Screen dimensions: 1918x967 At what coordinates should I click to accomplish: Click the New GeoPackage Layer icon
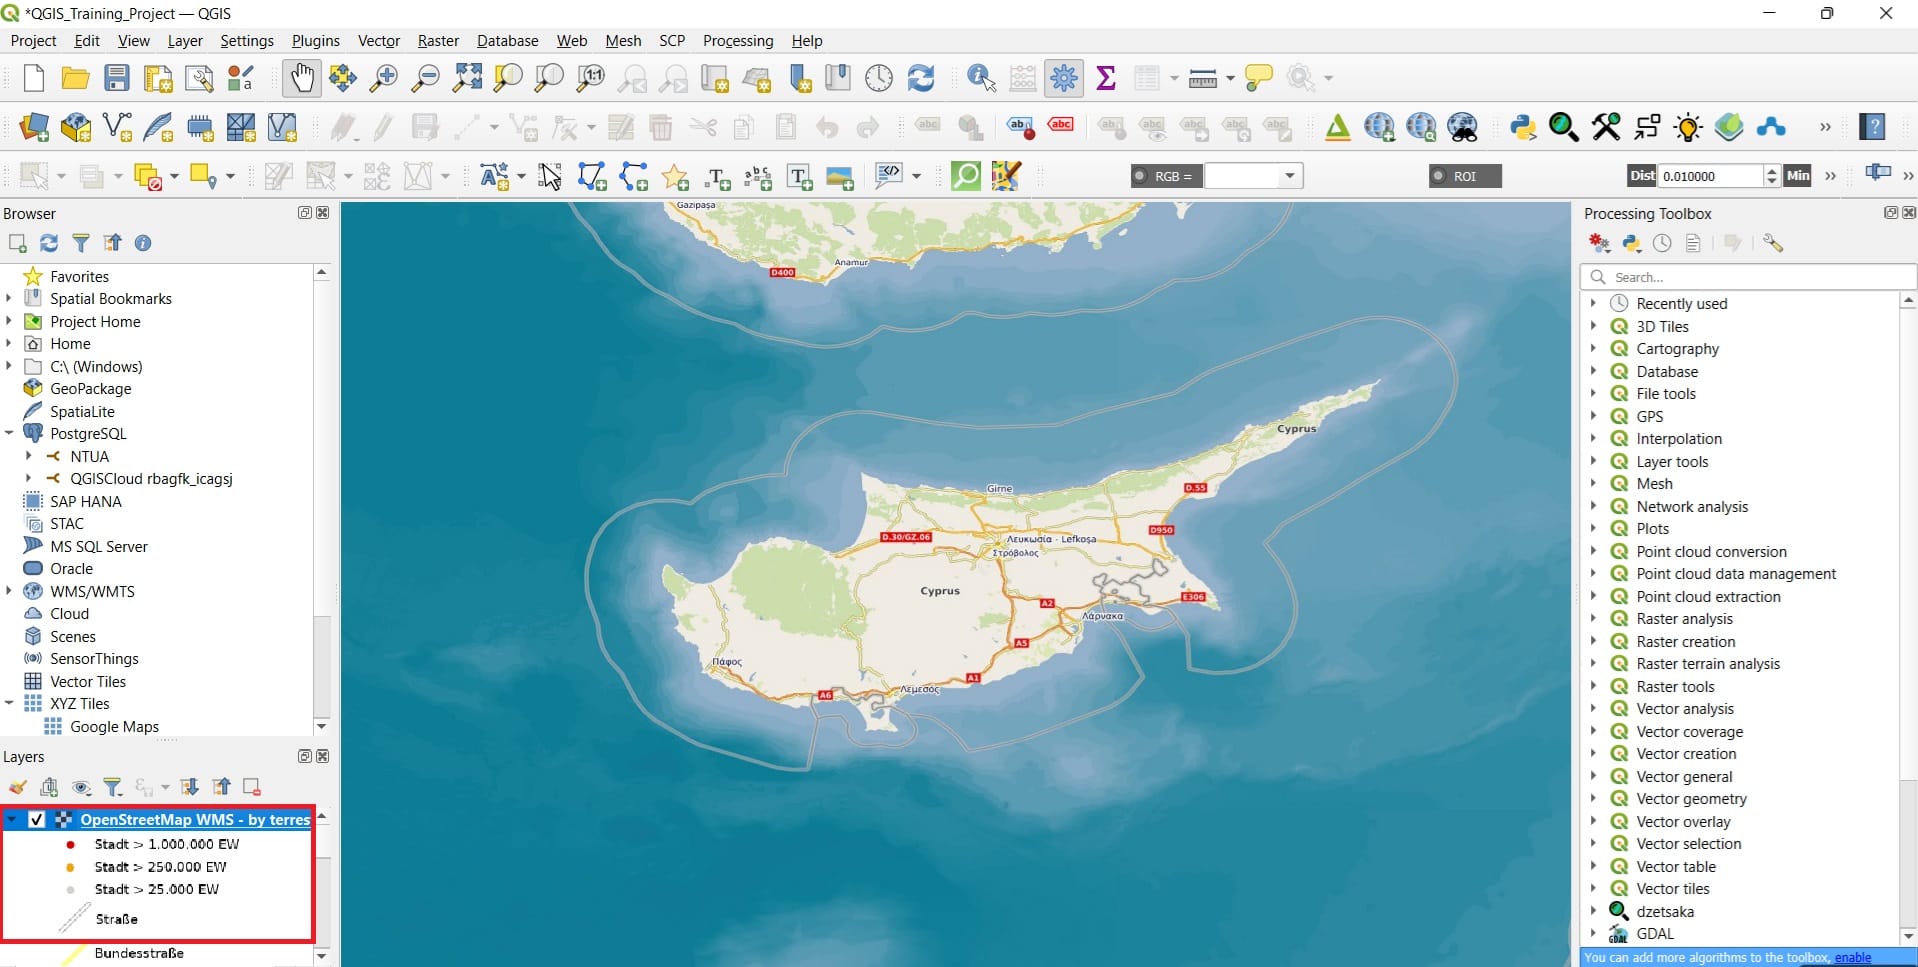tap(76, 127)
